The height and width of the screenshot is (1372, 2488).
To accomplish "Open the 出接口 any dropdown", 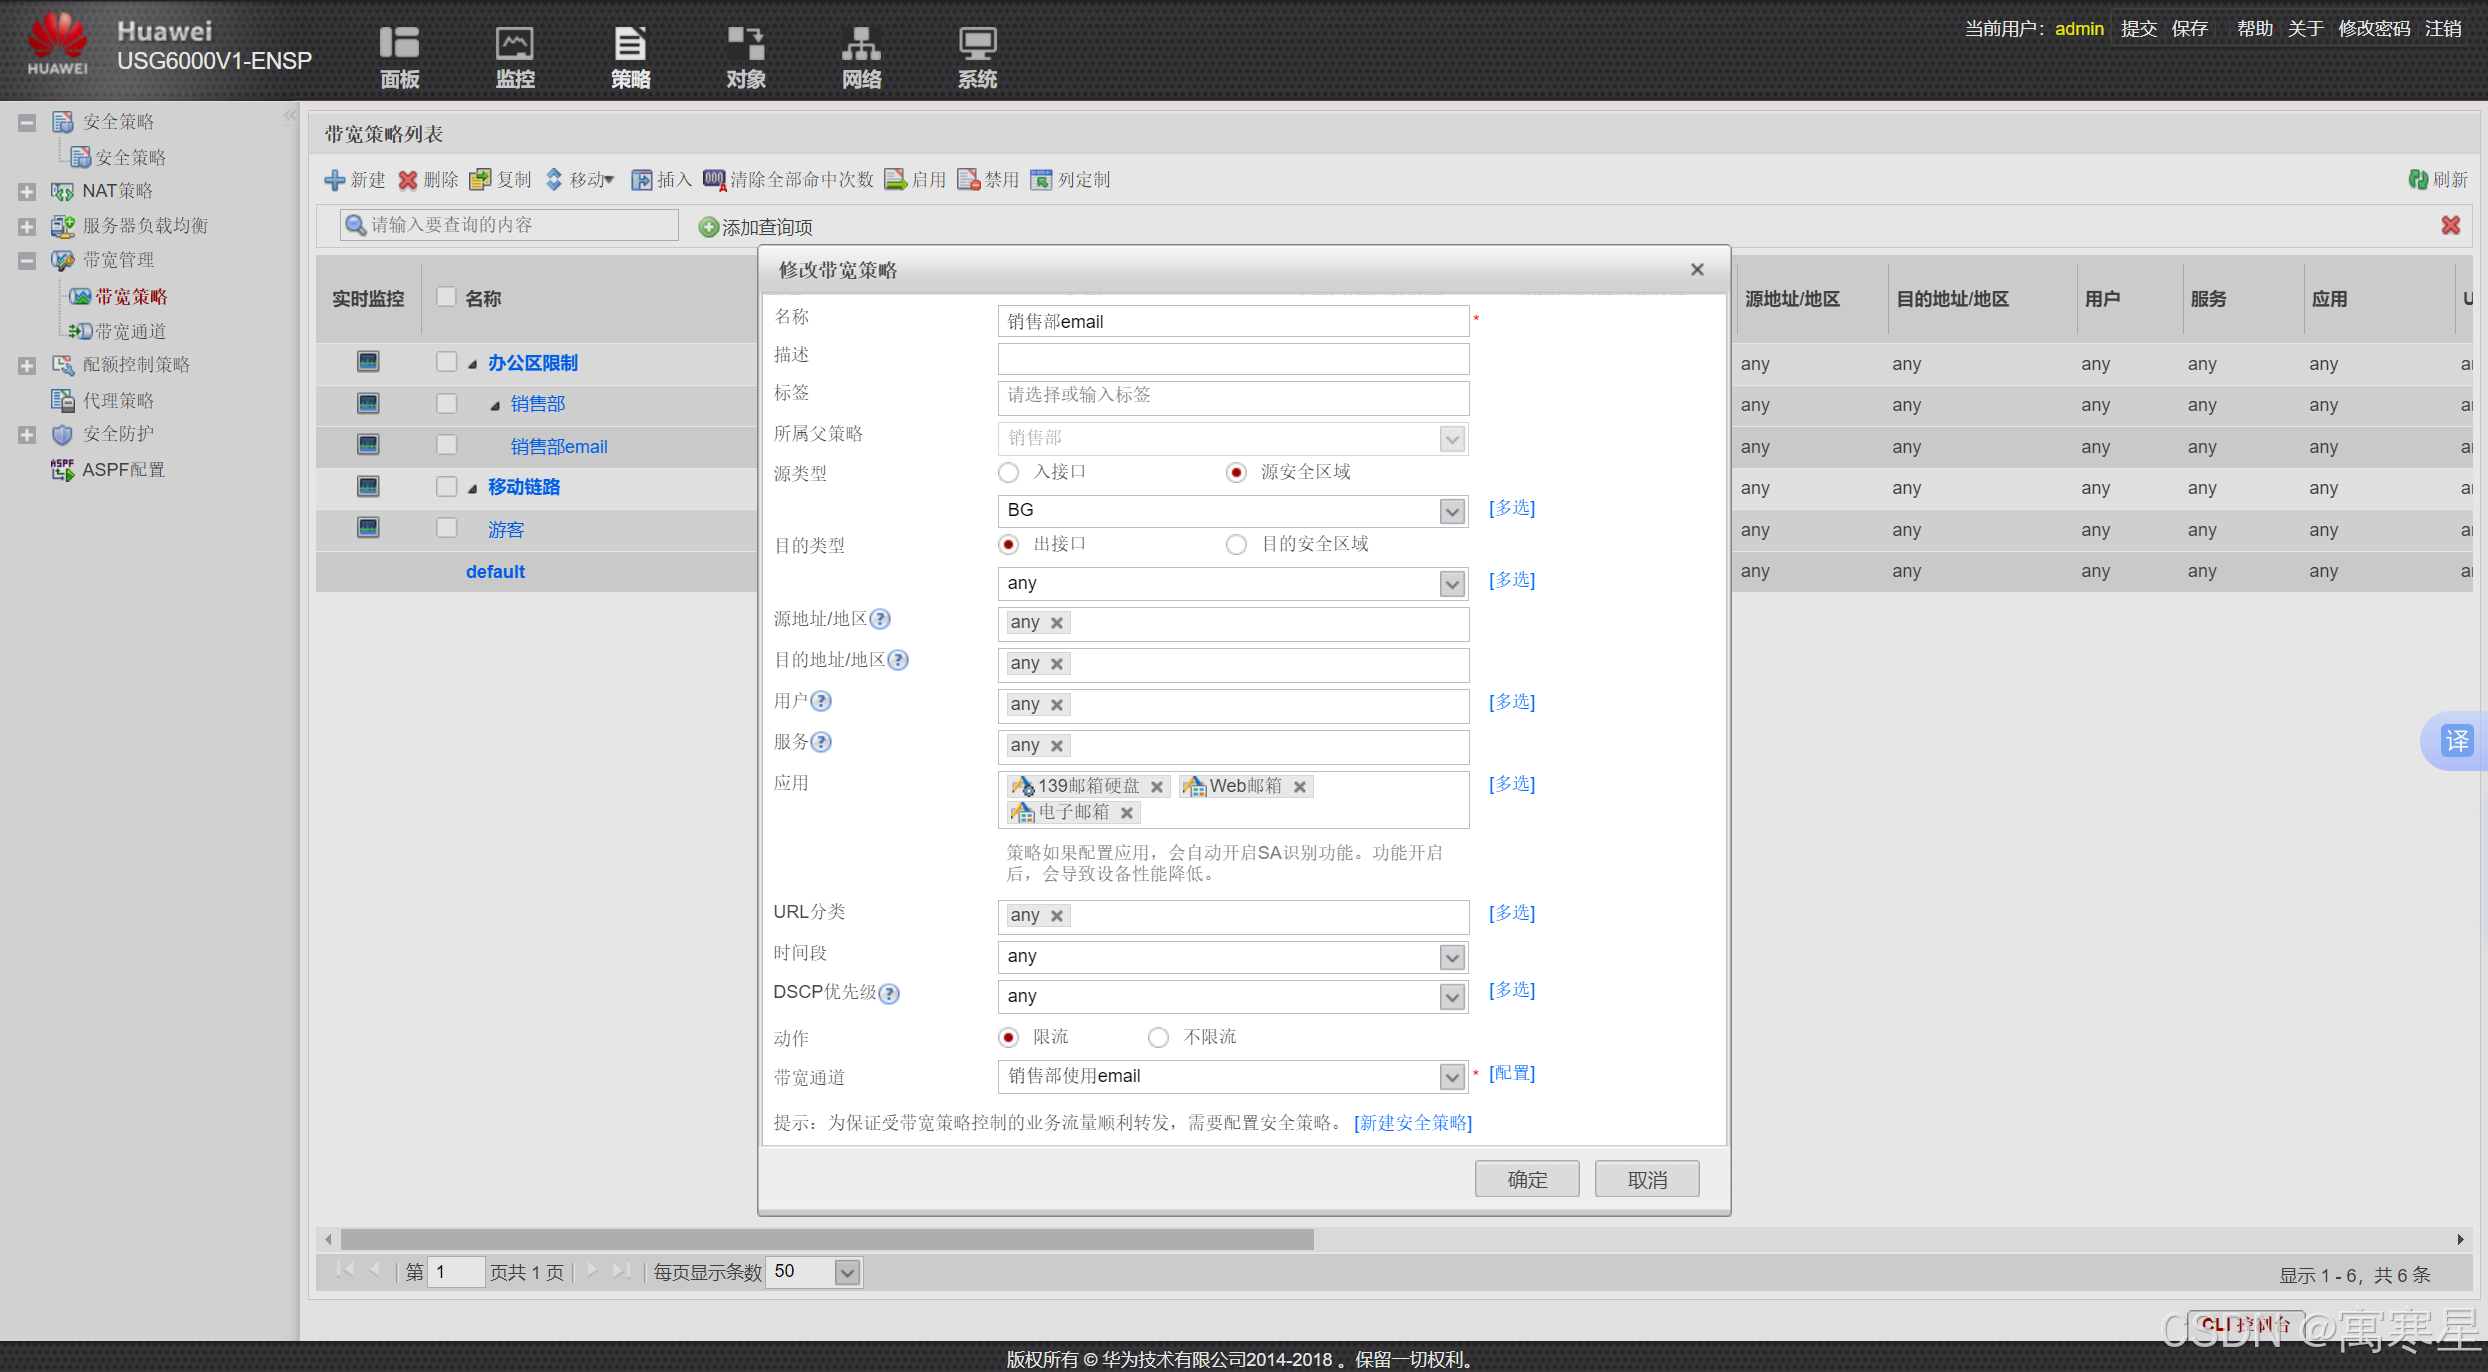I will tap(1452, 583).
